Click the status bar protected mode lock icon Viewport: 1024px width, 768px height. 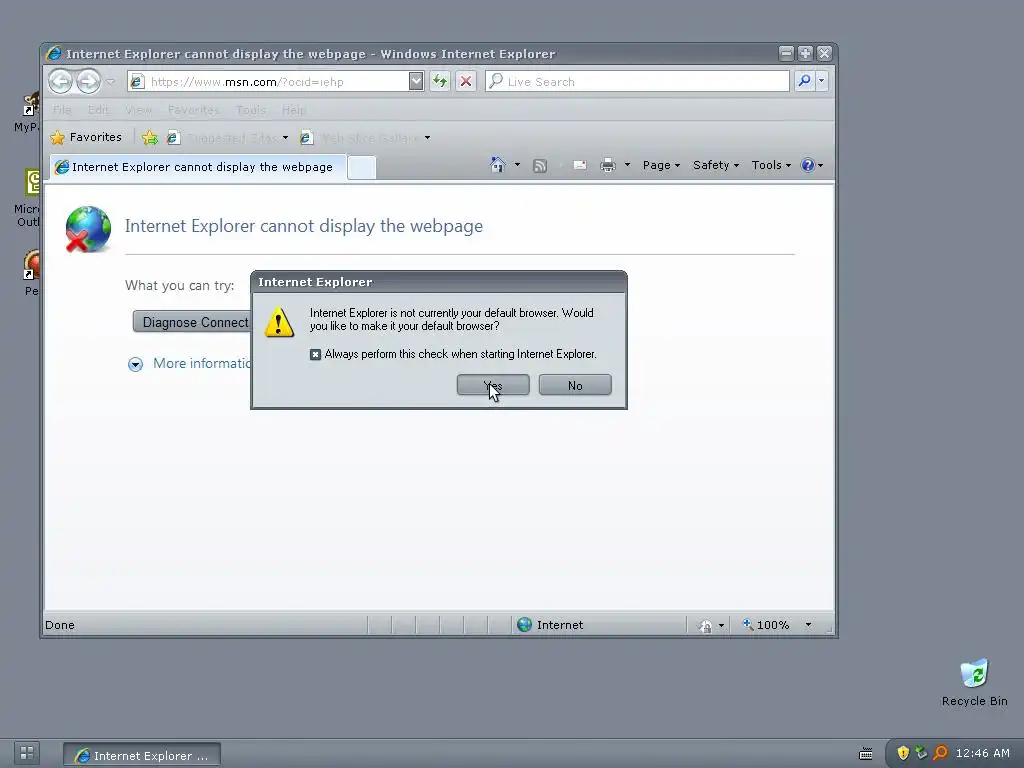pyautogui.click(x=705, y=626)
